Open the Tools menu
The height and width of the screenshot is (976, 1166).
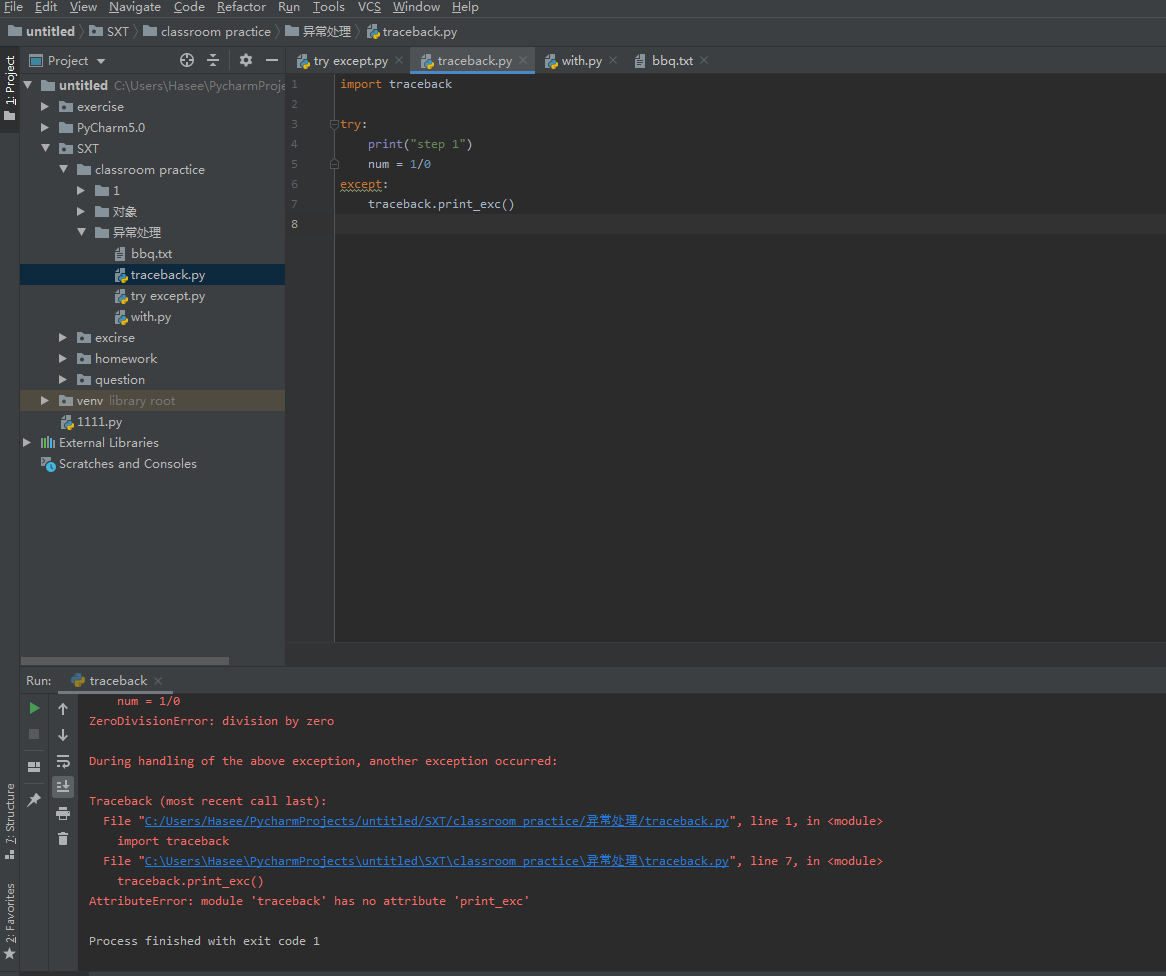[329, 7]
